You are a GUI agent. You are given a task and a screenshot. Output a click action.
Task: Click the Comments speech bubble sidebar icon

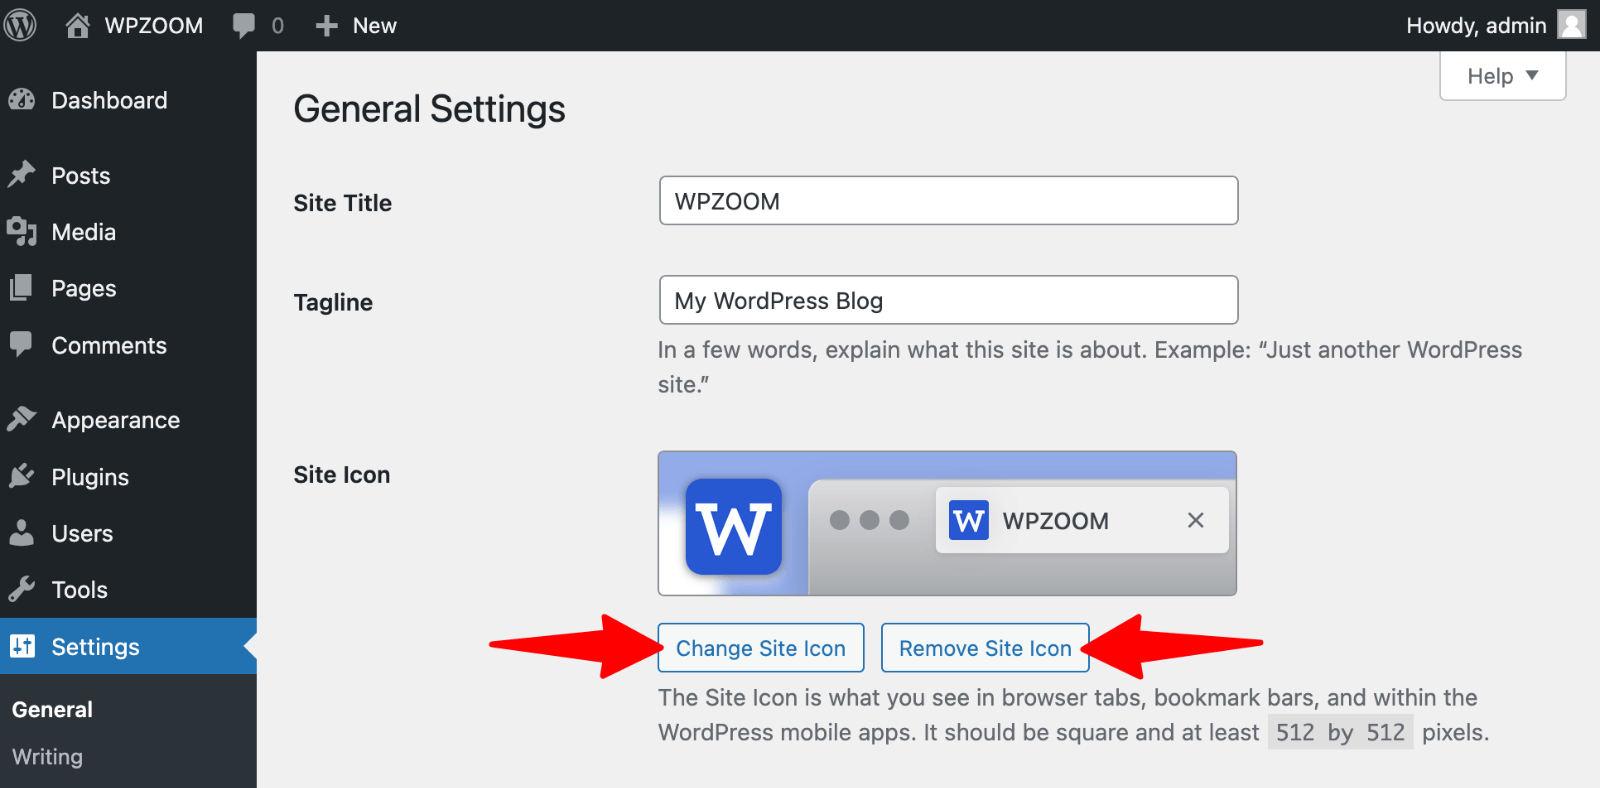[22, 345]
